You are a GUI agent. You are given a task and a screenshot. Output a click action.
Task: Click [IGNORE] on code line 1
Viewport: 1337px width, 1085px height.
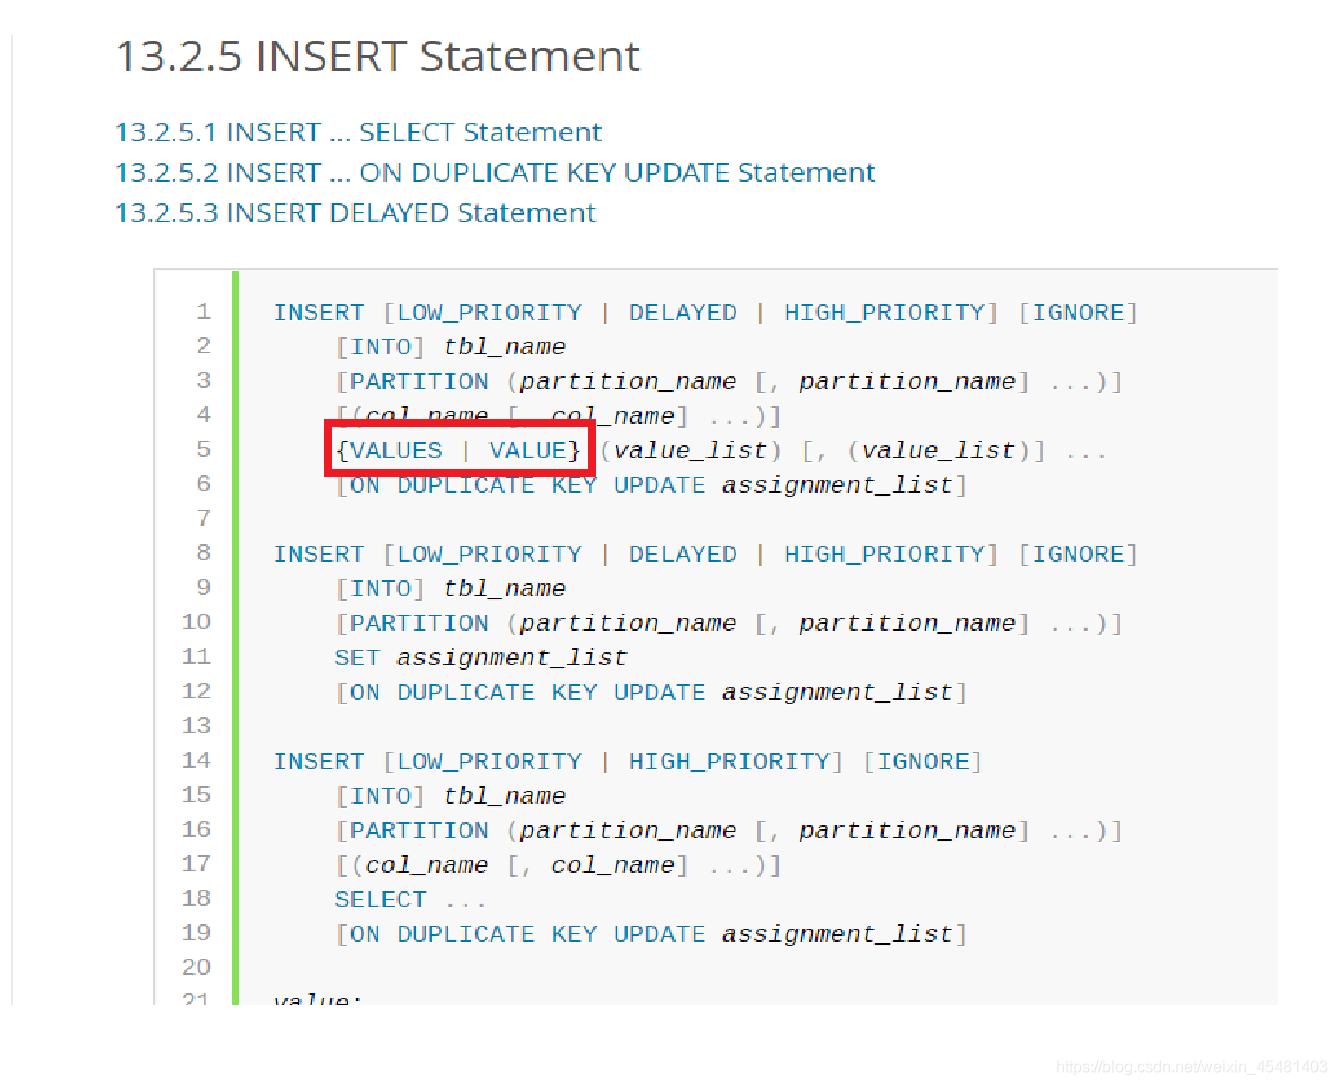[x=1078, y=312]
